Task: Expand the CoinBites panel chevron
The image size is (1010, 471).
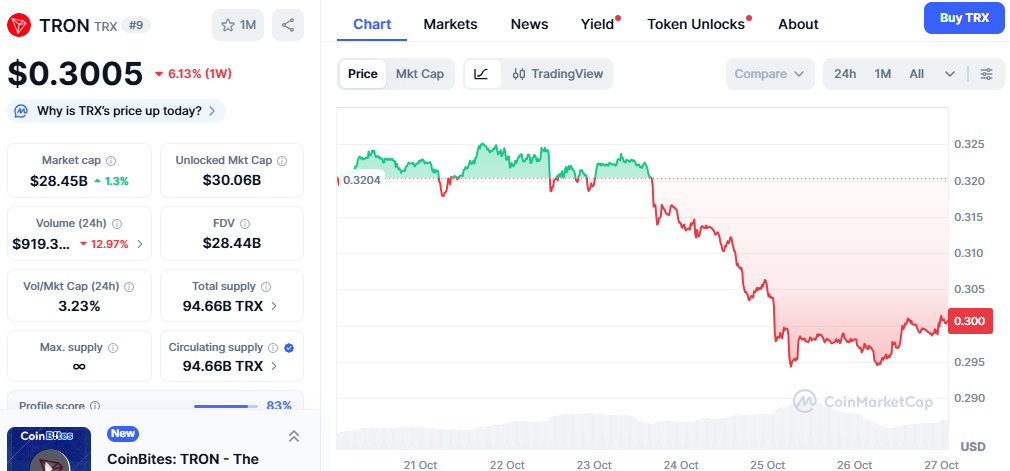Action: click(x=294, y=436)
